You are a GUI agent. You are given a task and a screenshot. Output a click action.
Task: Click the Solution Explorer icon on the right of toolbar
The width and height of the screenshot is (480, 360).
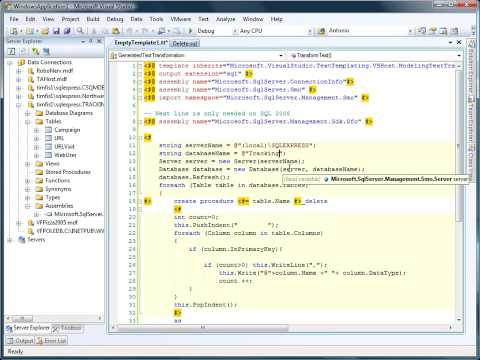[x=422, y=31]
